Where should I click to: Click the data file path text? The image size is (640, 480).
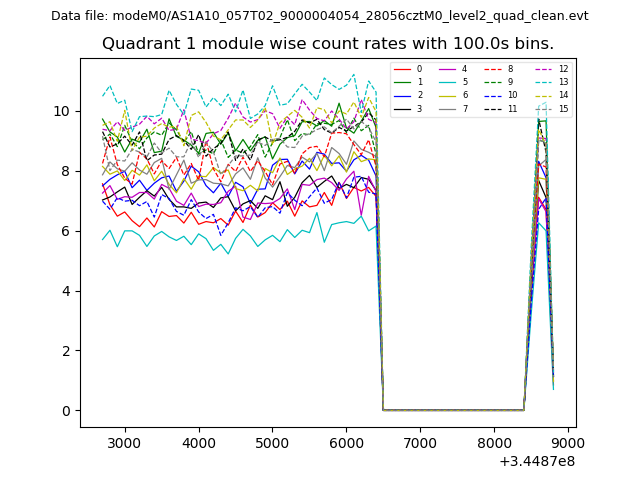320,16
